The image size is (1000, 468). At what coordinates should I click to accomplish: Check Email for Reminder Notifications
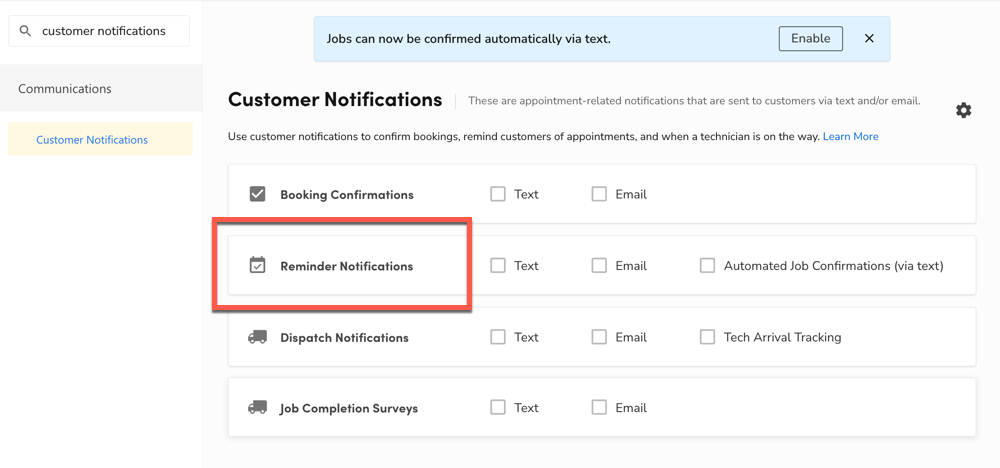click(599, 265)
